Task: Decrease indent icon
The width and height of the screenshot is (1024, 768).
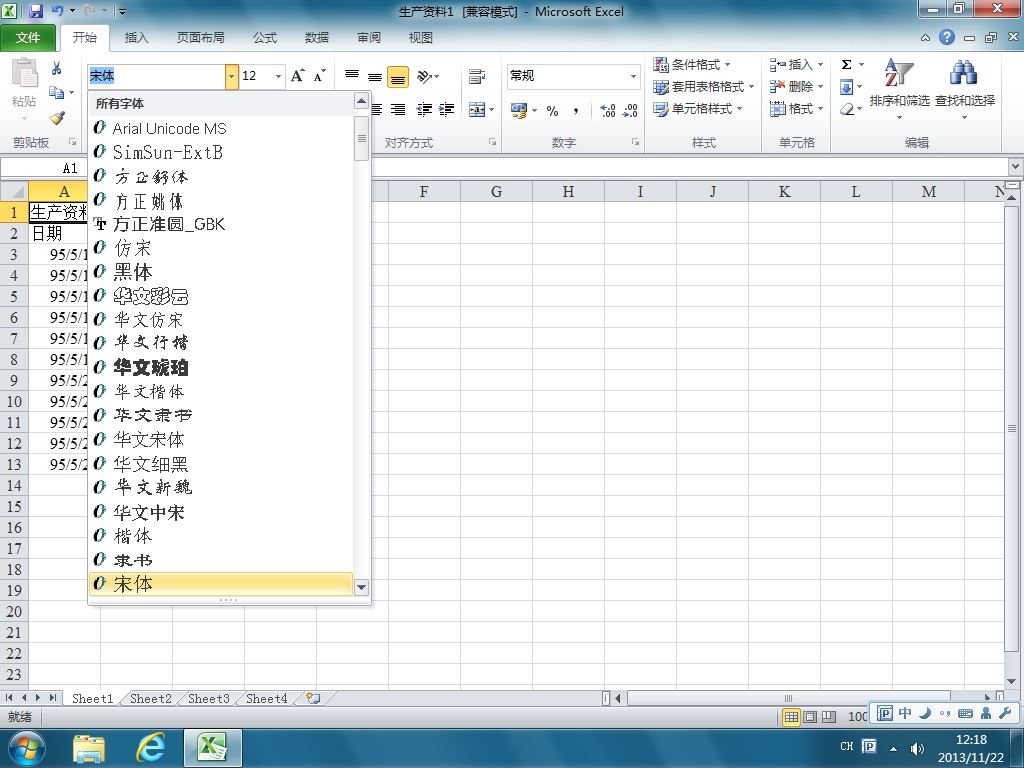Action: tap(424, 110)
